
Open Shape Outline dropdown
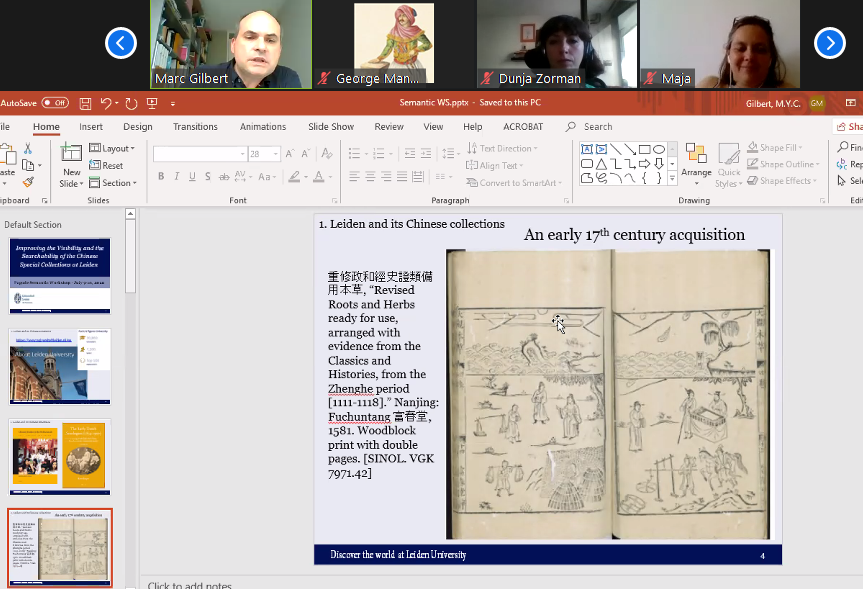(x=783, y=164)
